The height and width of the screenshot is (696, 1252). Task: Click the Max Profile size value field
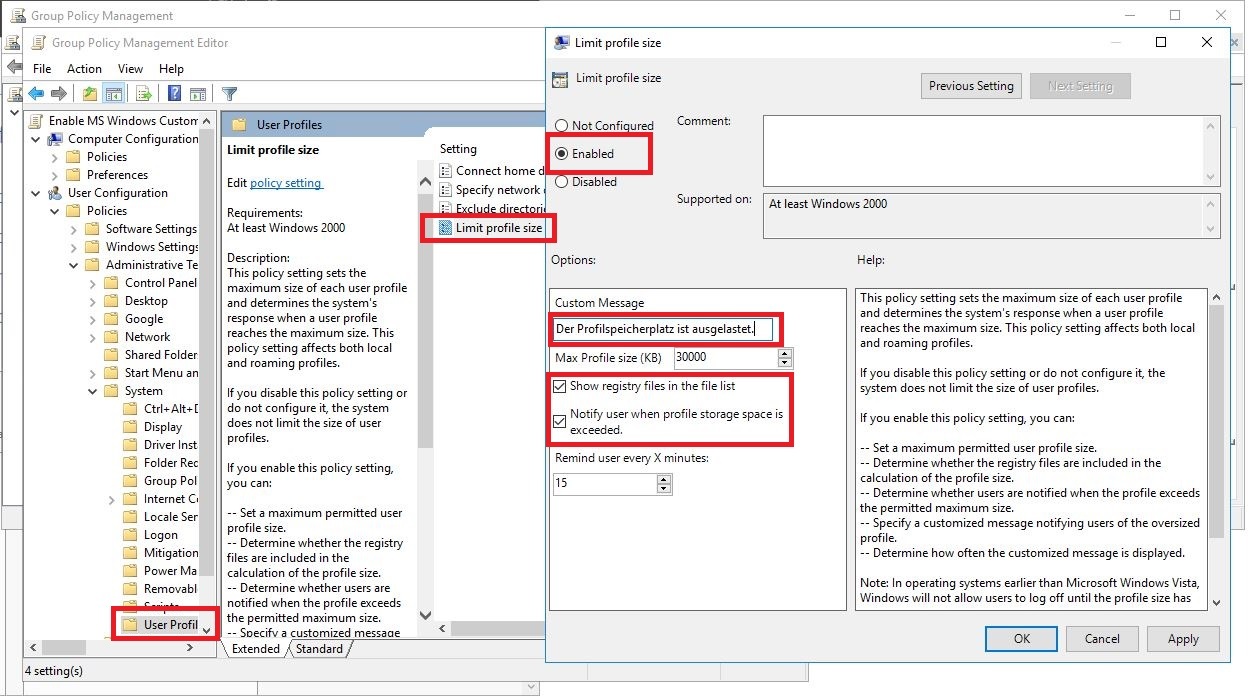(x=724, y=357)
